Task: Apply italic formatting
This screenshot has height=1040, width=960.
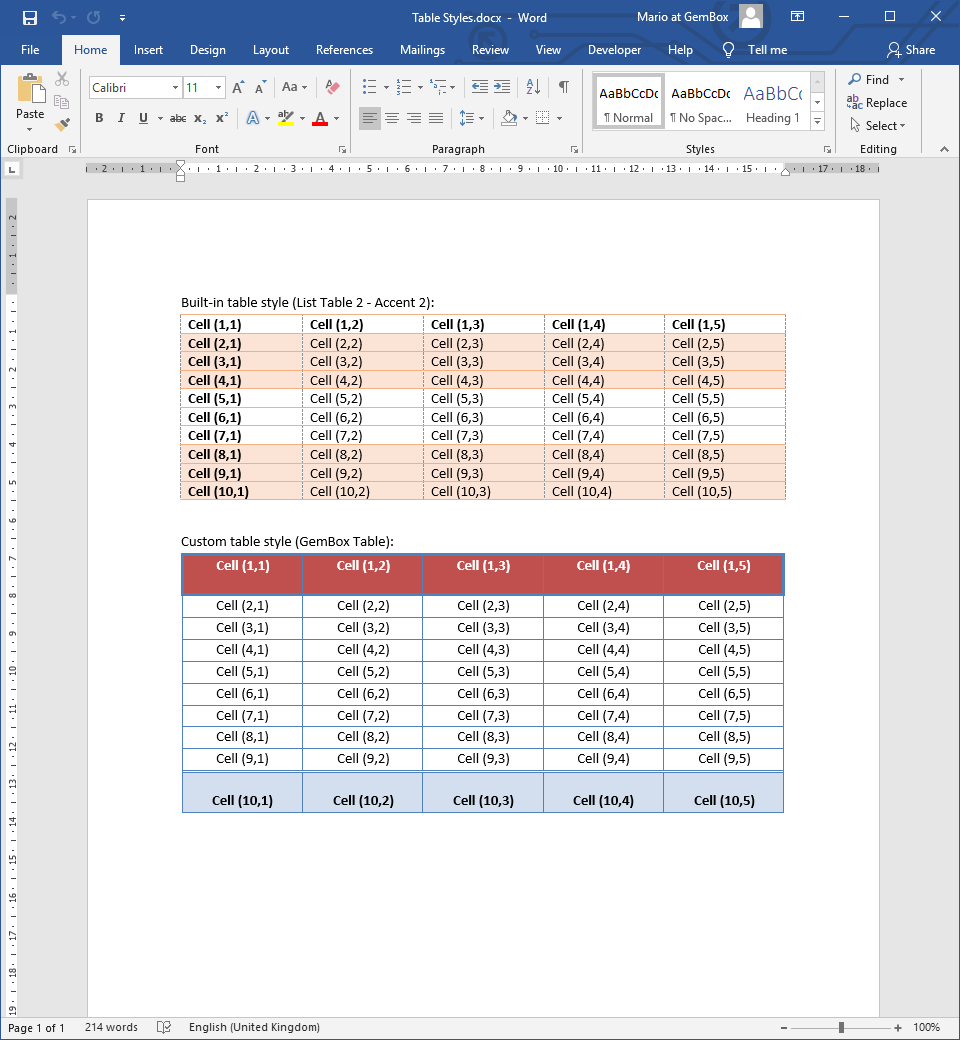Action: click(x=120, y=118)
